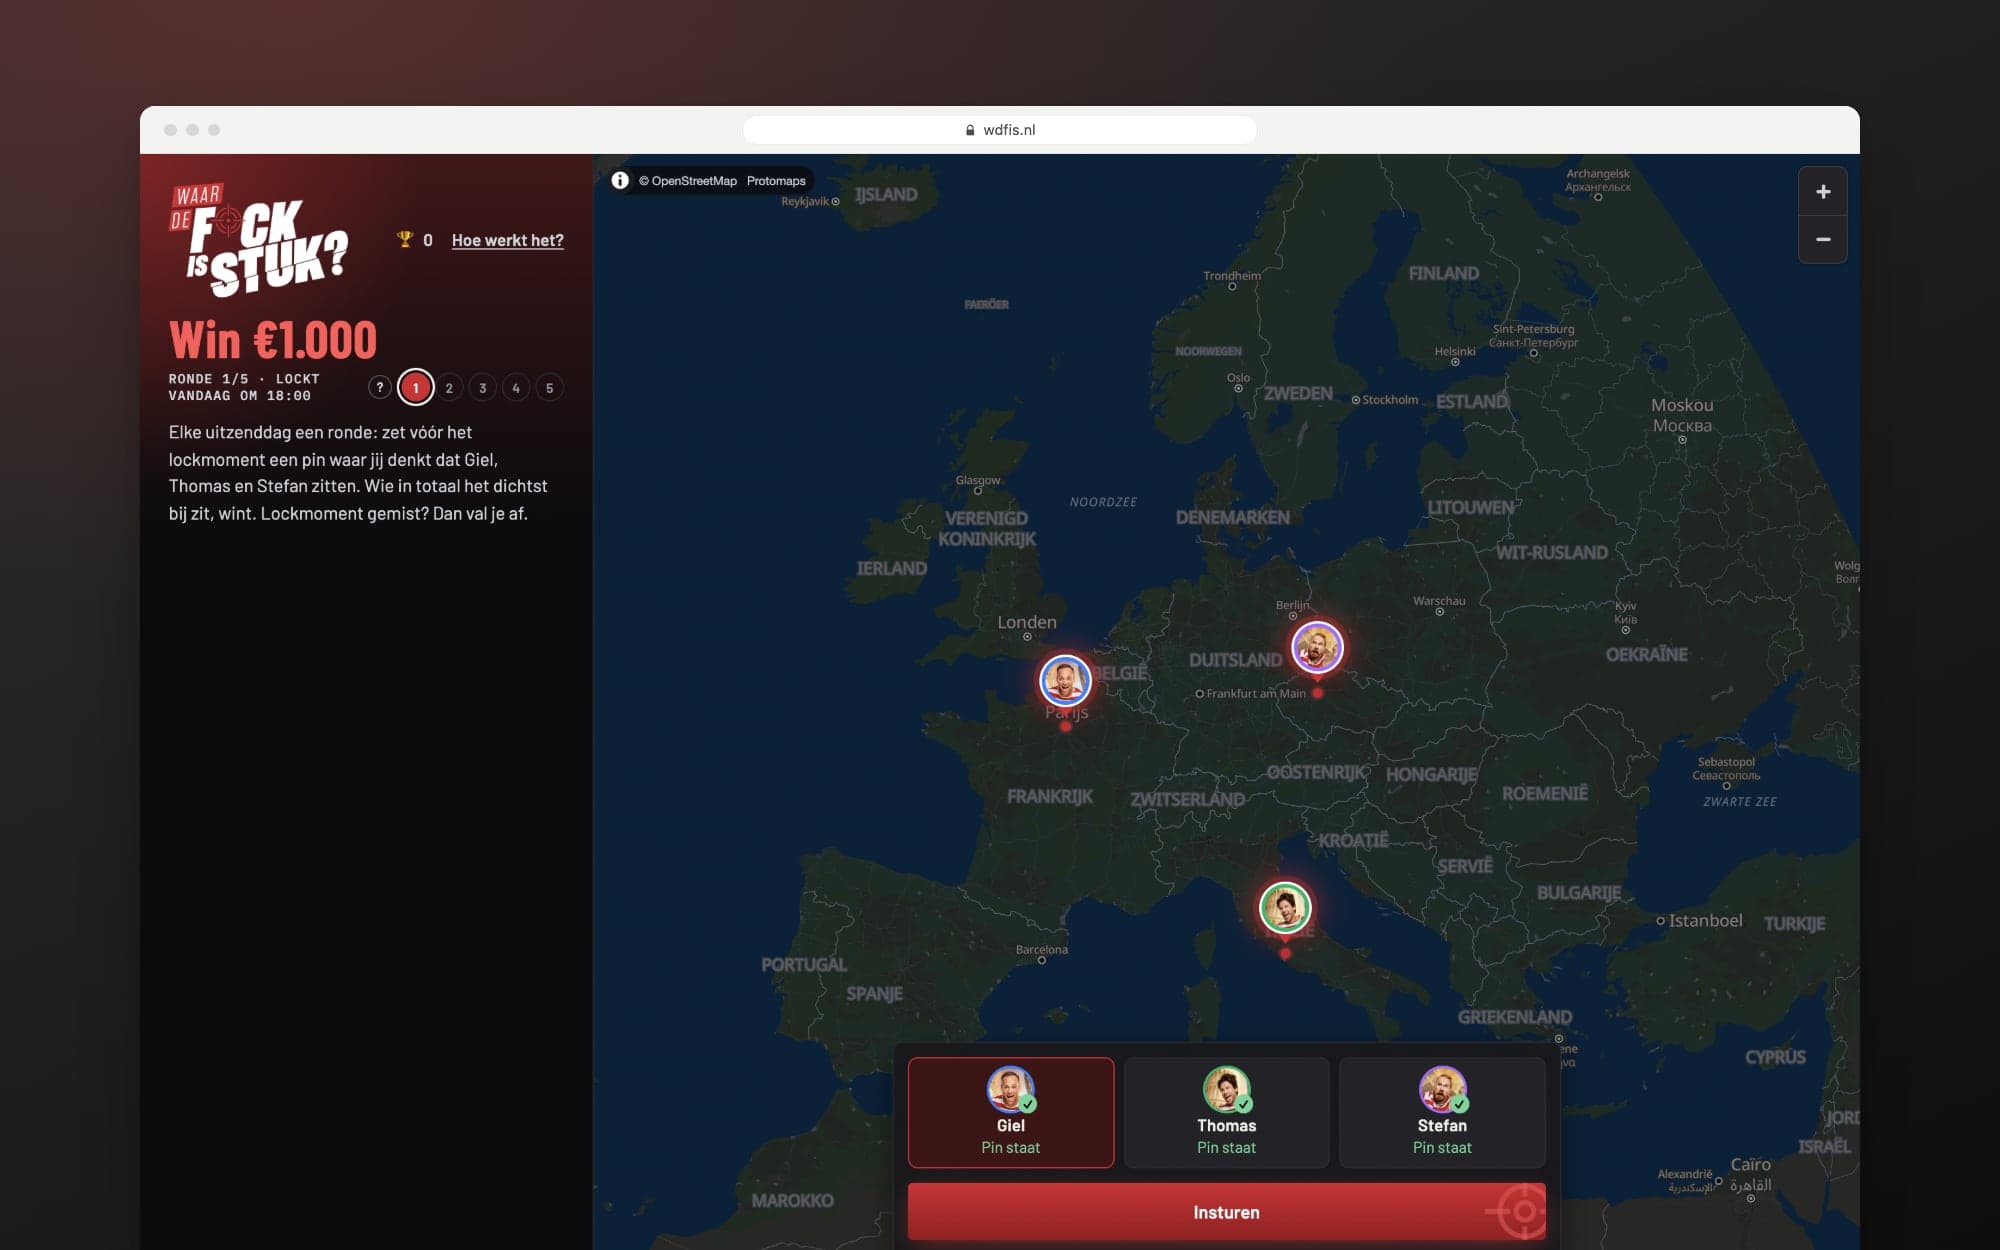
Task: Select round 1 indicator
Action: (x=415, y=387)
